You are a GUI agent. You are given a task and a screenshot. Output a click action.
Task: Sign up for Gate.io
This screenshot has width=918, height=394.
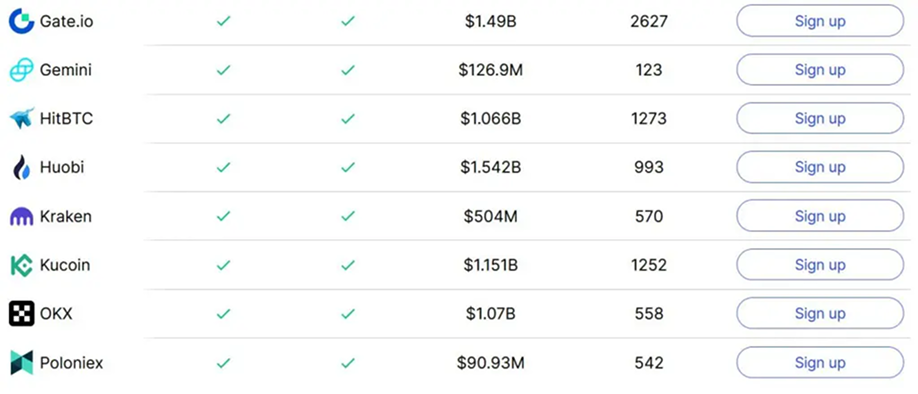coord(820,21)
